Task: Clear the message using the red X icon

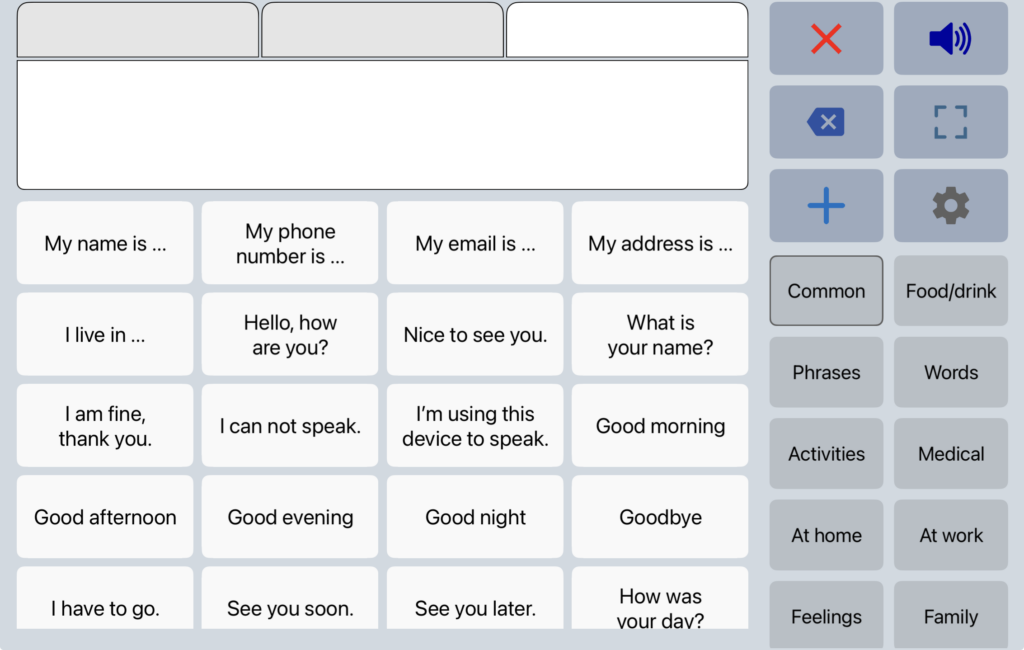Action: 826,38
